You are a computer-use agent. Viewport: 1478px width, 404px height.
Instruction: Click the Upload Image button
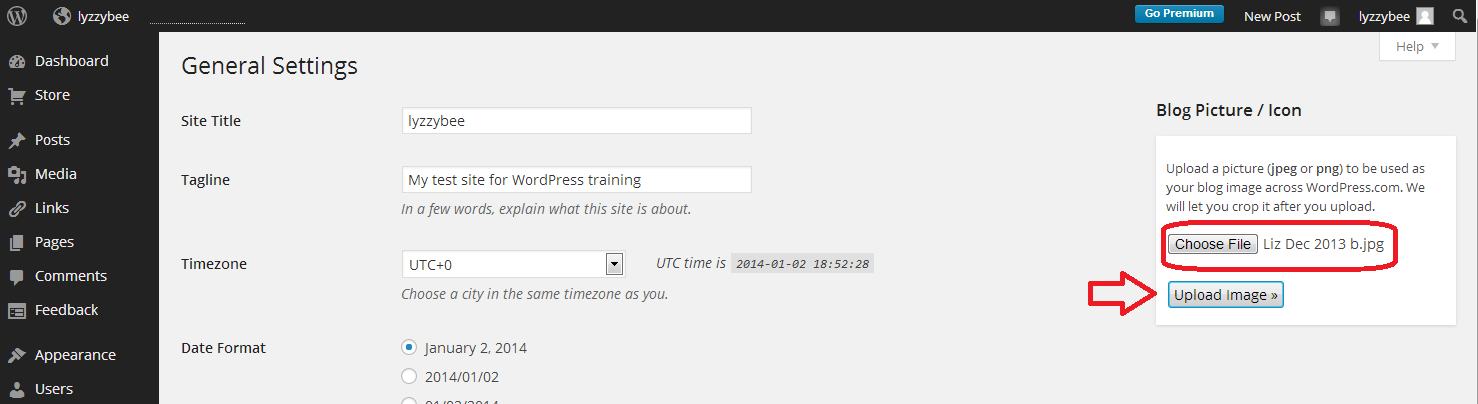[x=1225, y=295]
